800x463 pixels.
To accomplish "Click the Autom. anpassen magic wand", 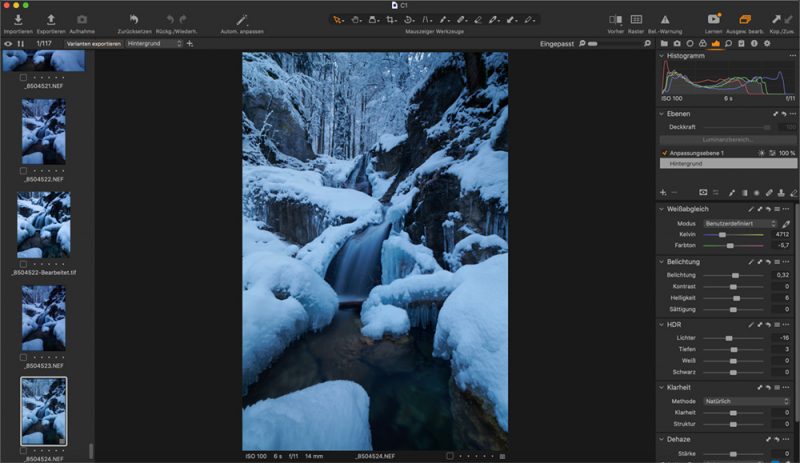I will click(242, 20).
